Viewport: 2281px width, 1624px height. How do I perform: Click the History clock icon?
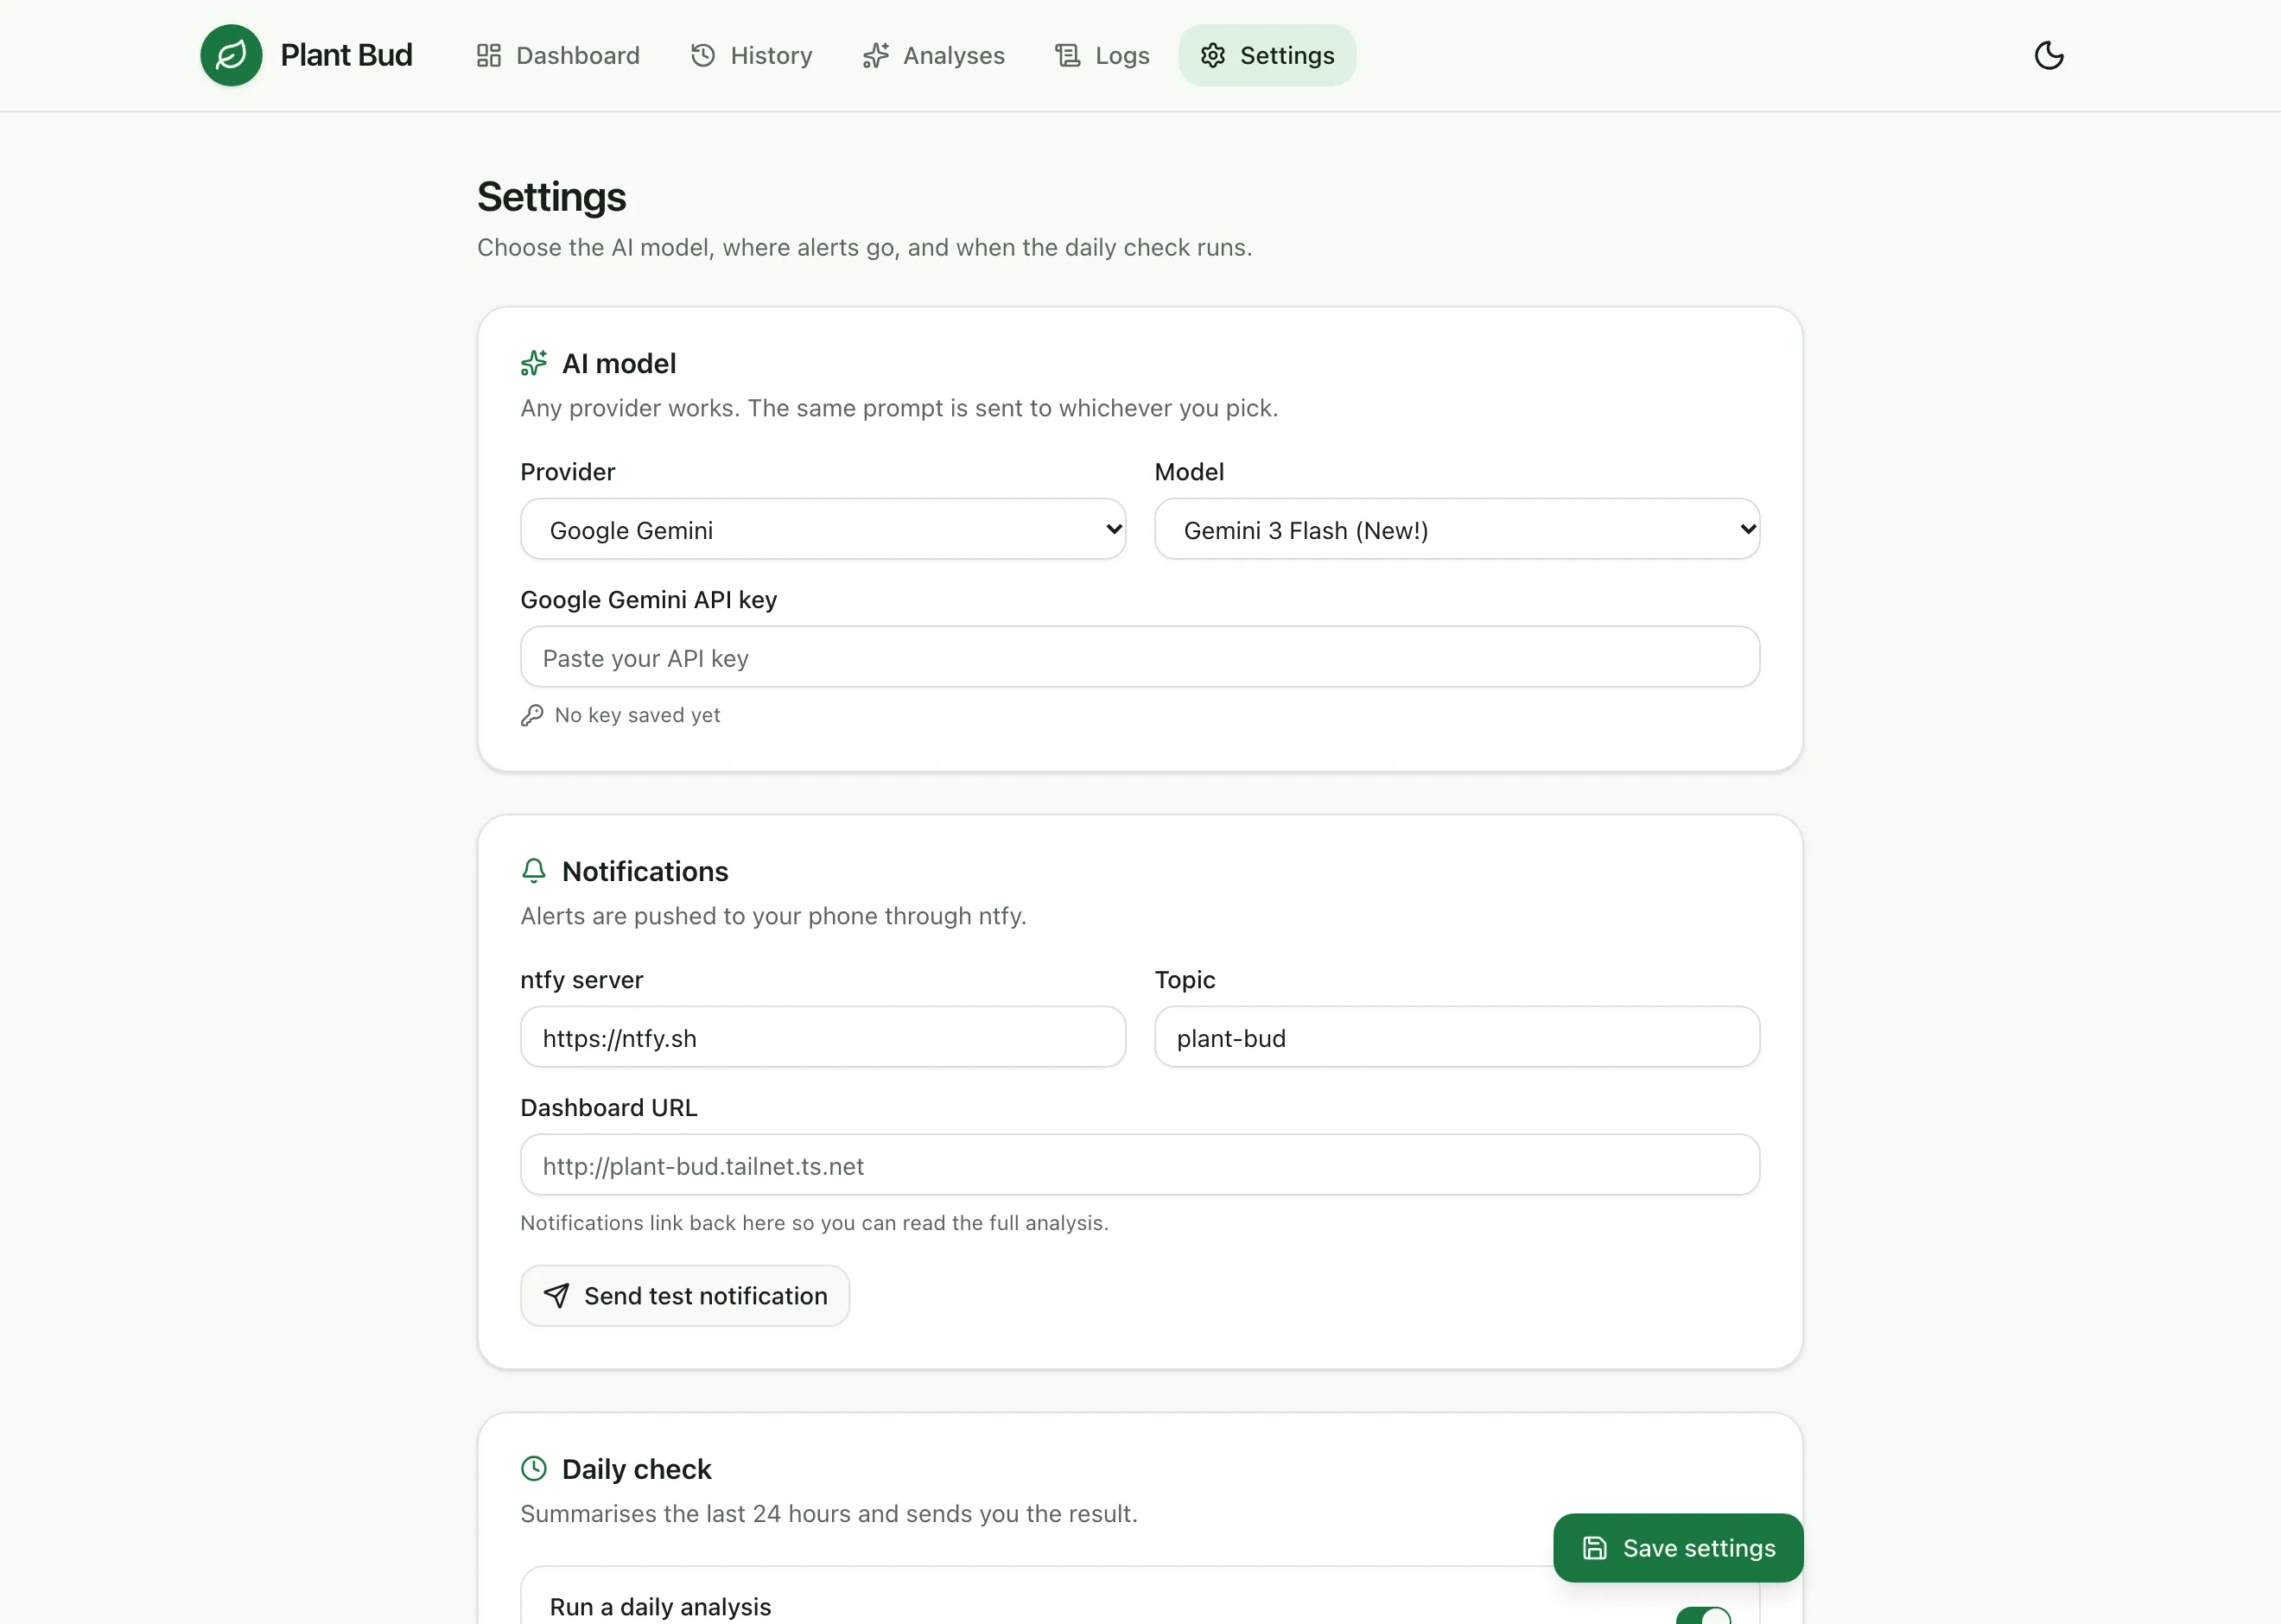tap(703, 55)
